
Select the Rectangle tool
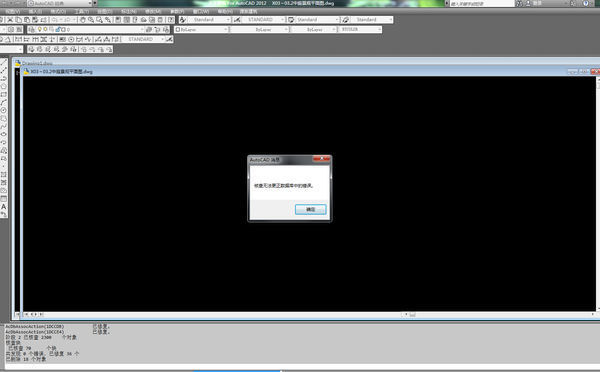[x=3, y=95]
